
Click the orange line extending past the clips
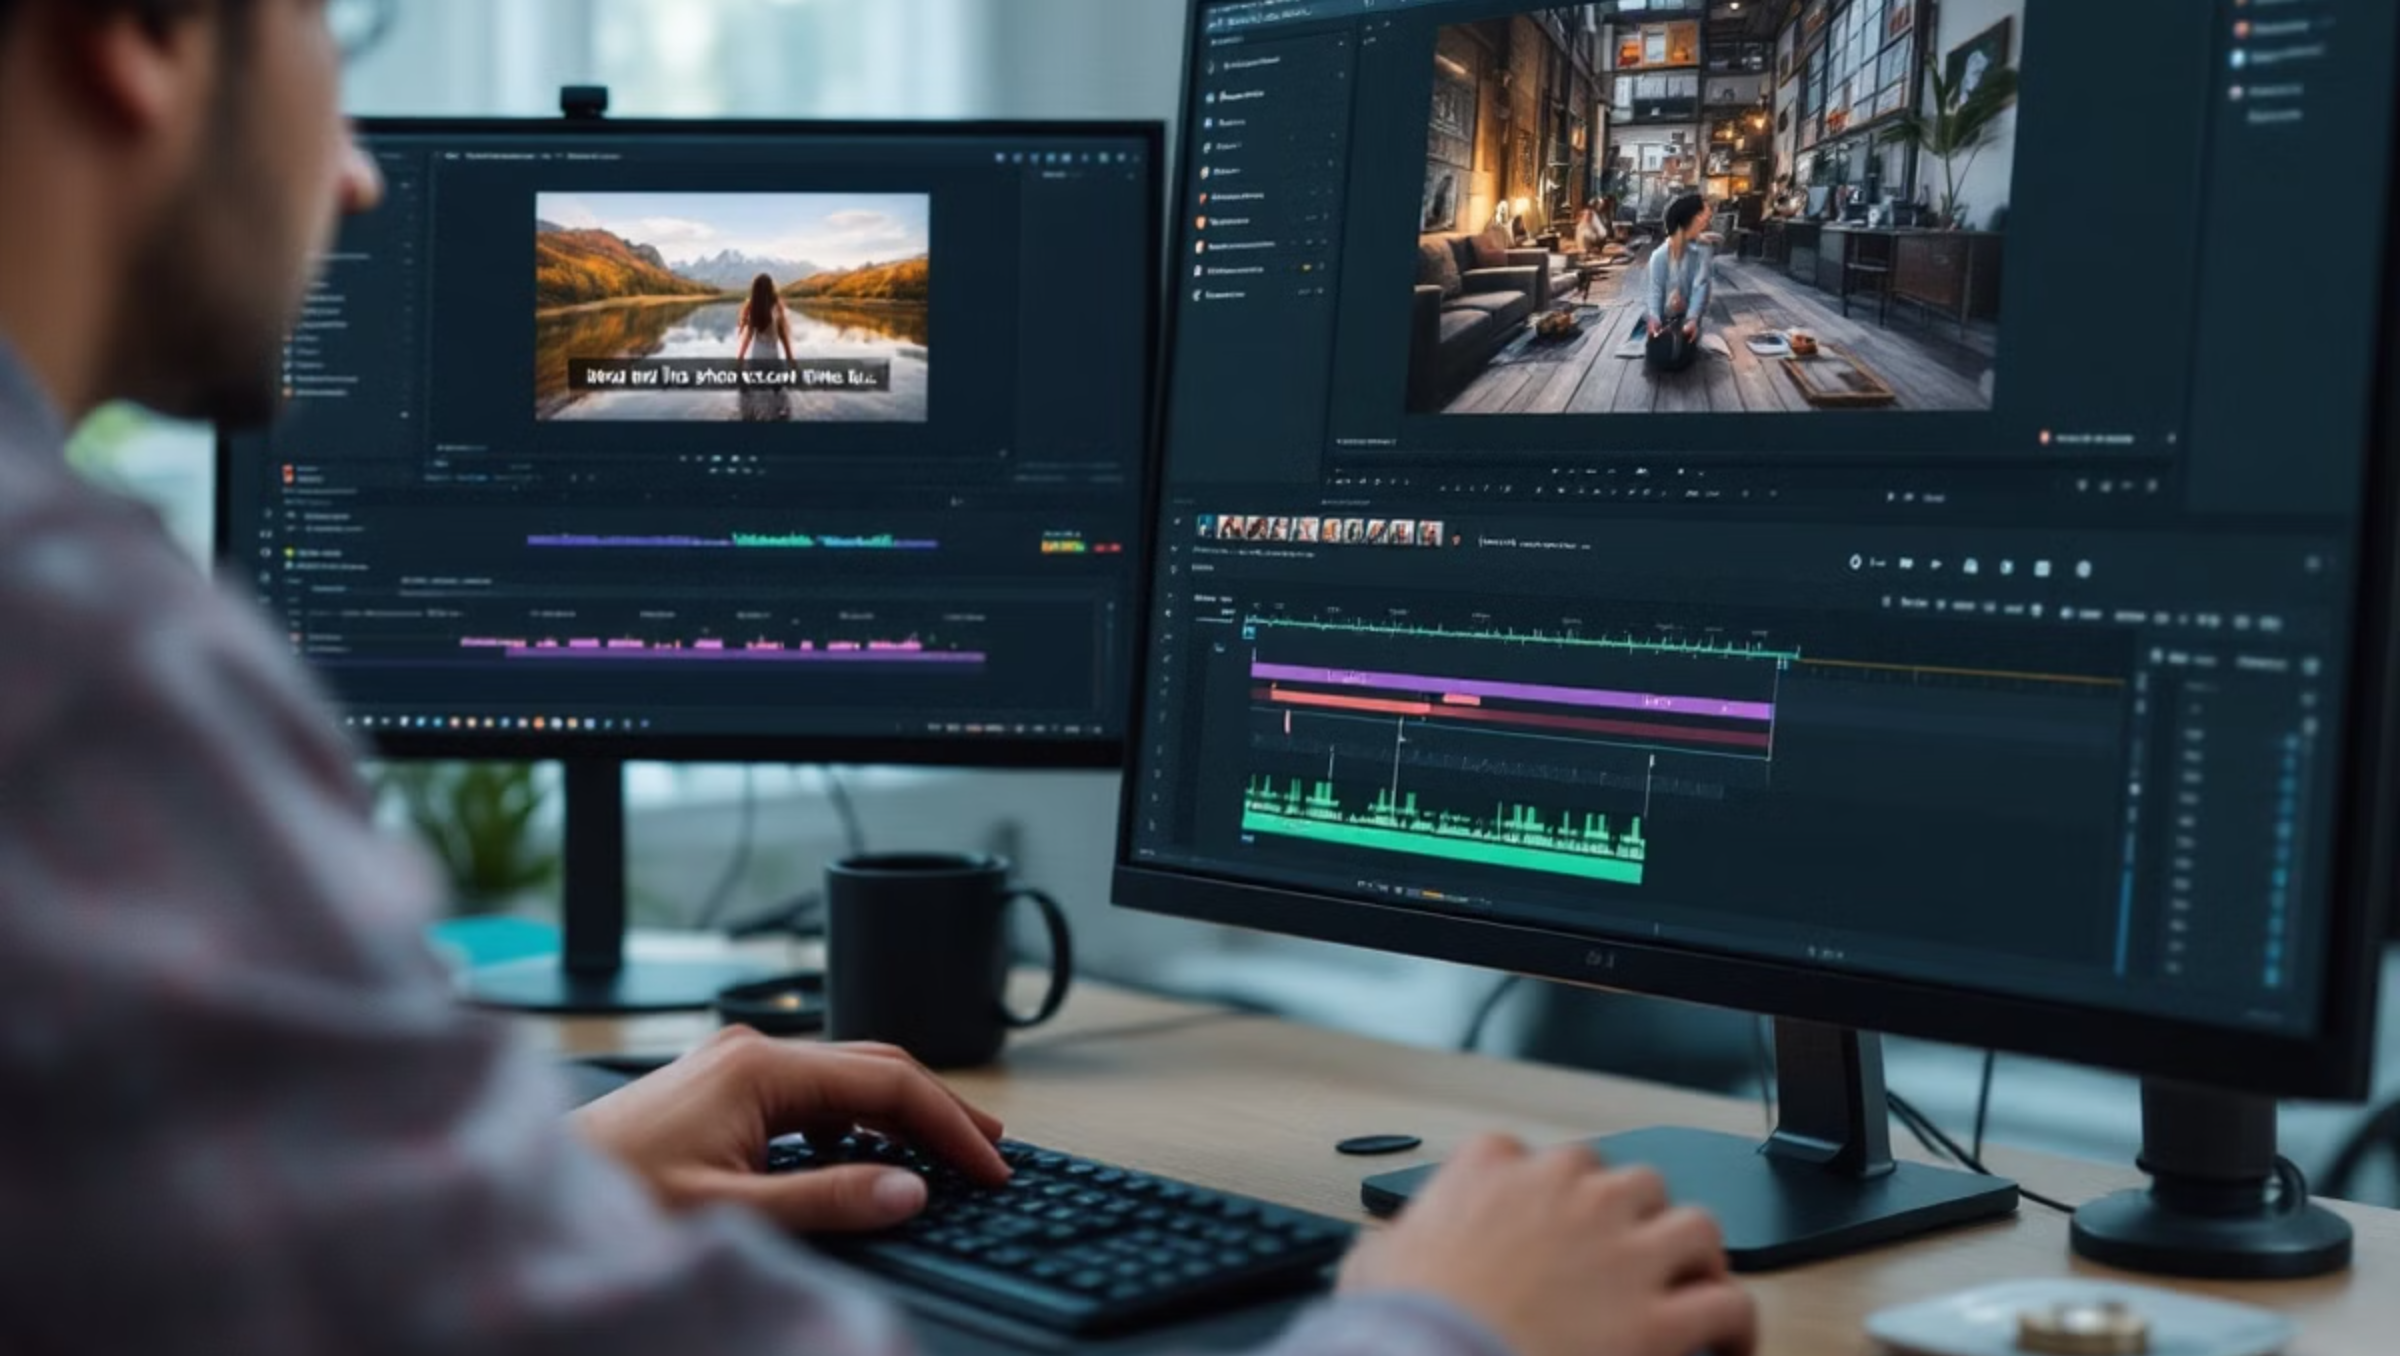click(x=1960, y=671)
